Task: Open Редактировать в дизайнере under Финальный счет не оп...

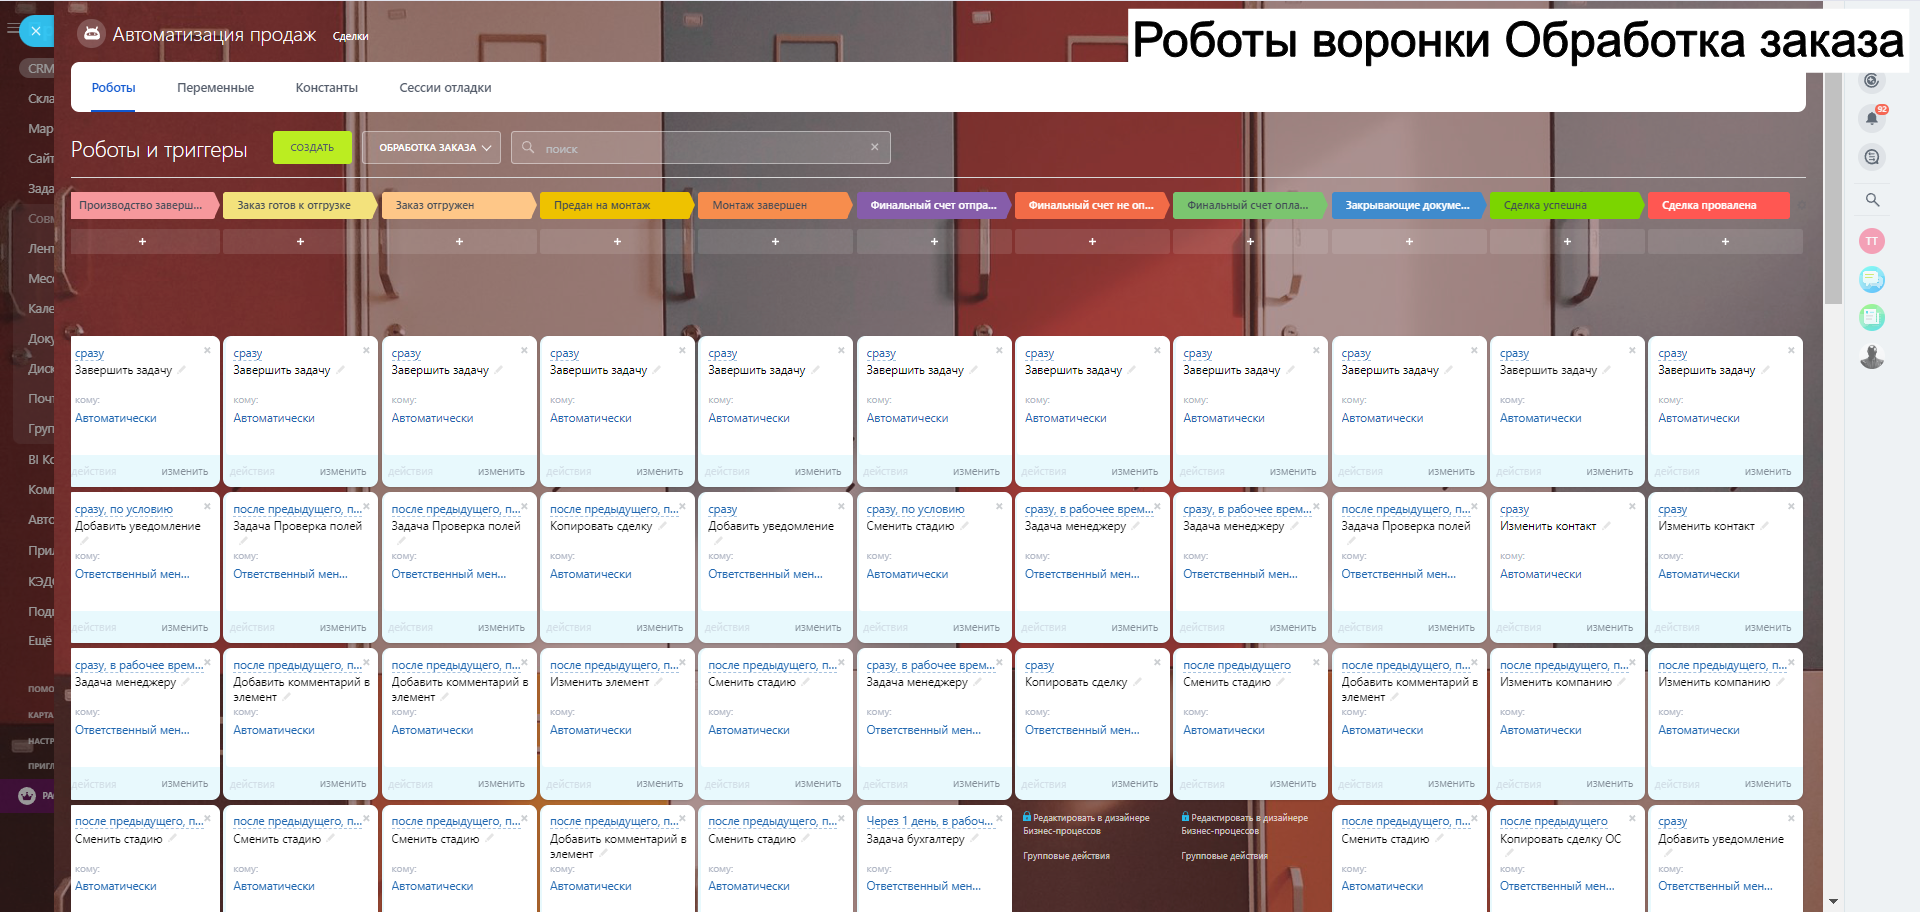Action: (1086, 824)
